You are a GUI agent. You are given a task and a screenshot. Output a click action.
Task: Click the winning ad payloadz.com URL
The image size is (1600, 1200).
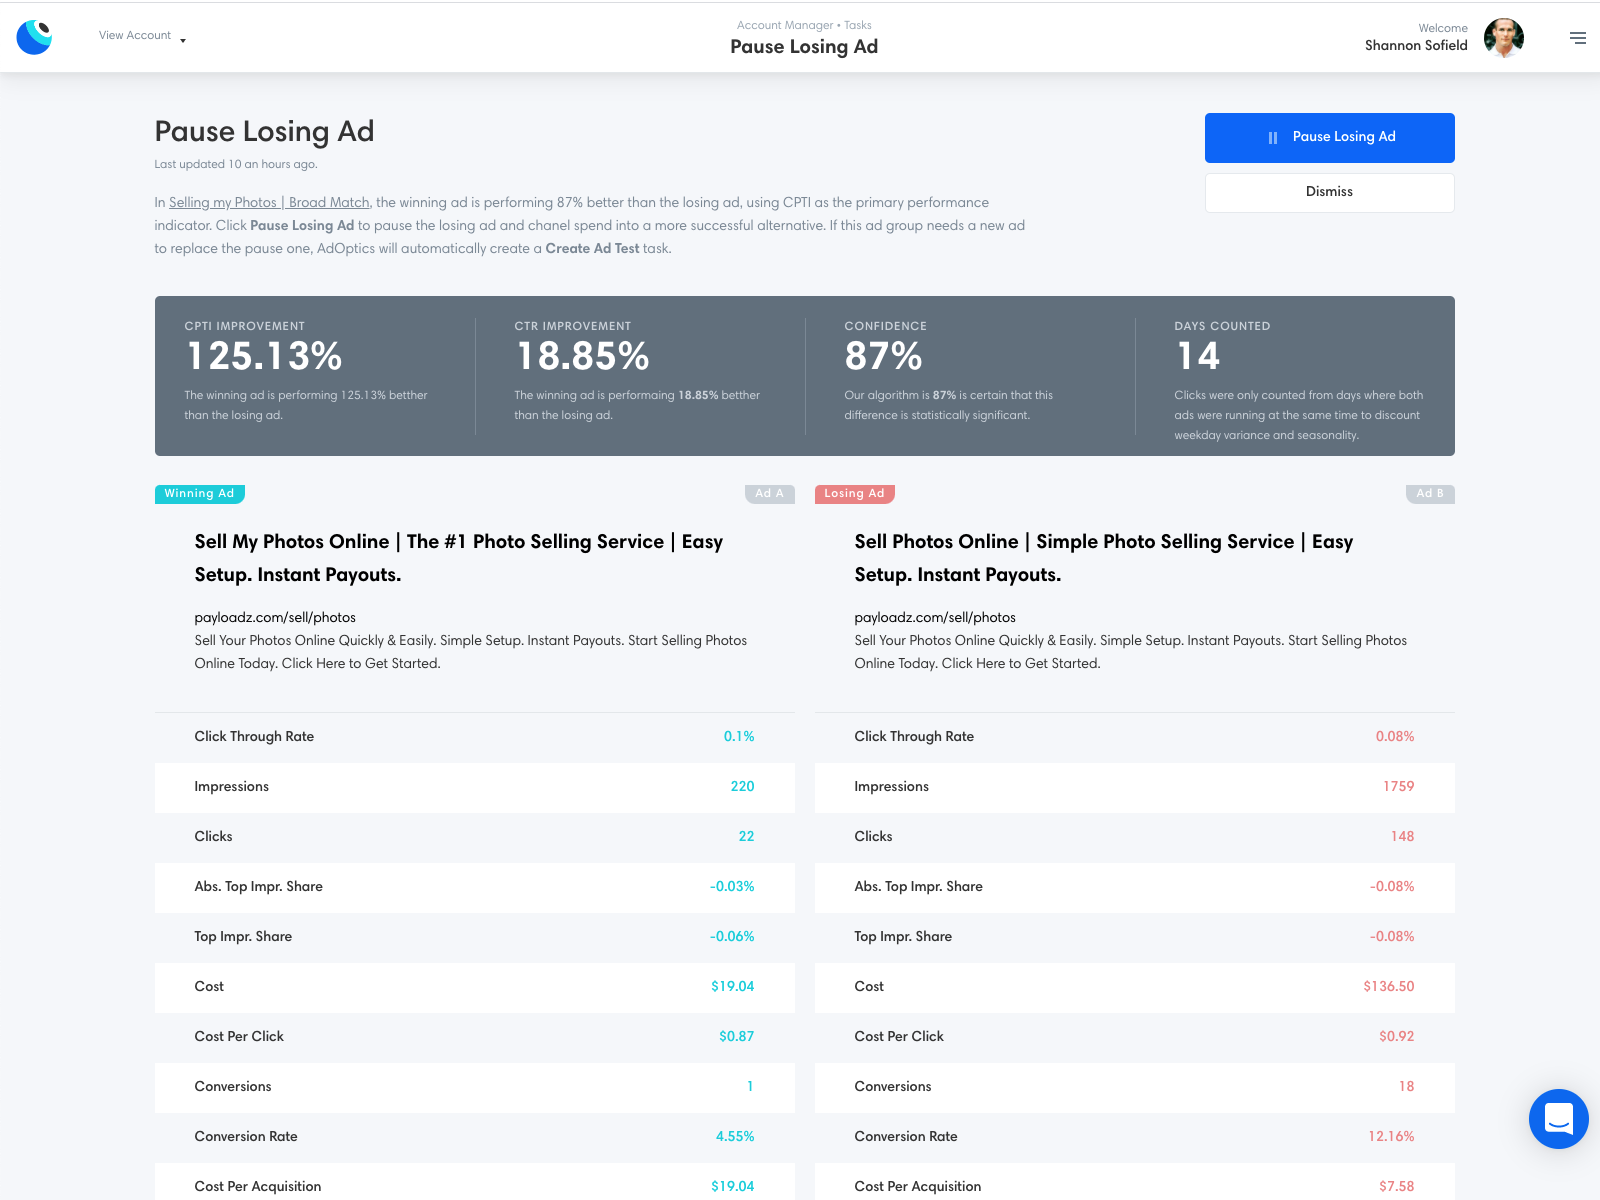(275, 618)
